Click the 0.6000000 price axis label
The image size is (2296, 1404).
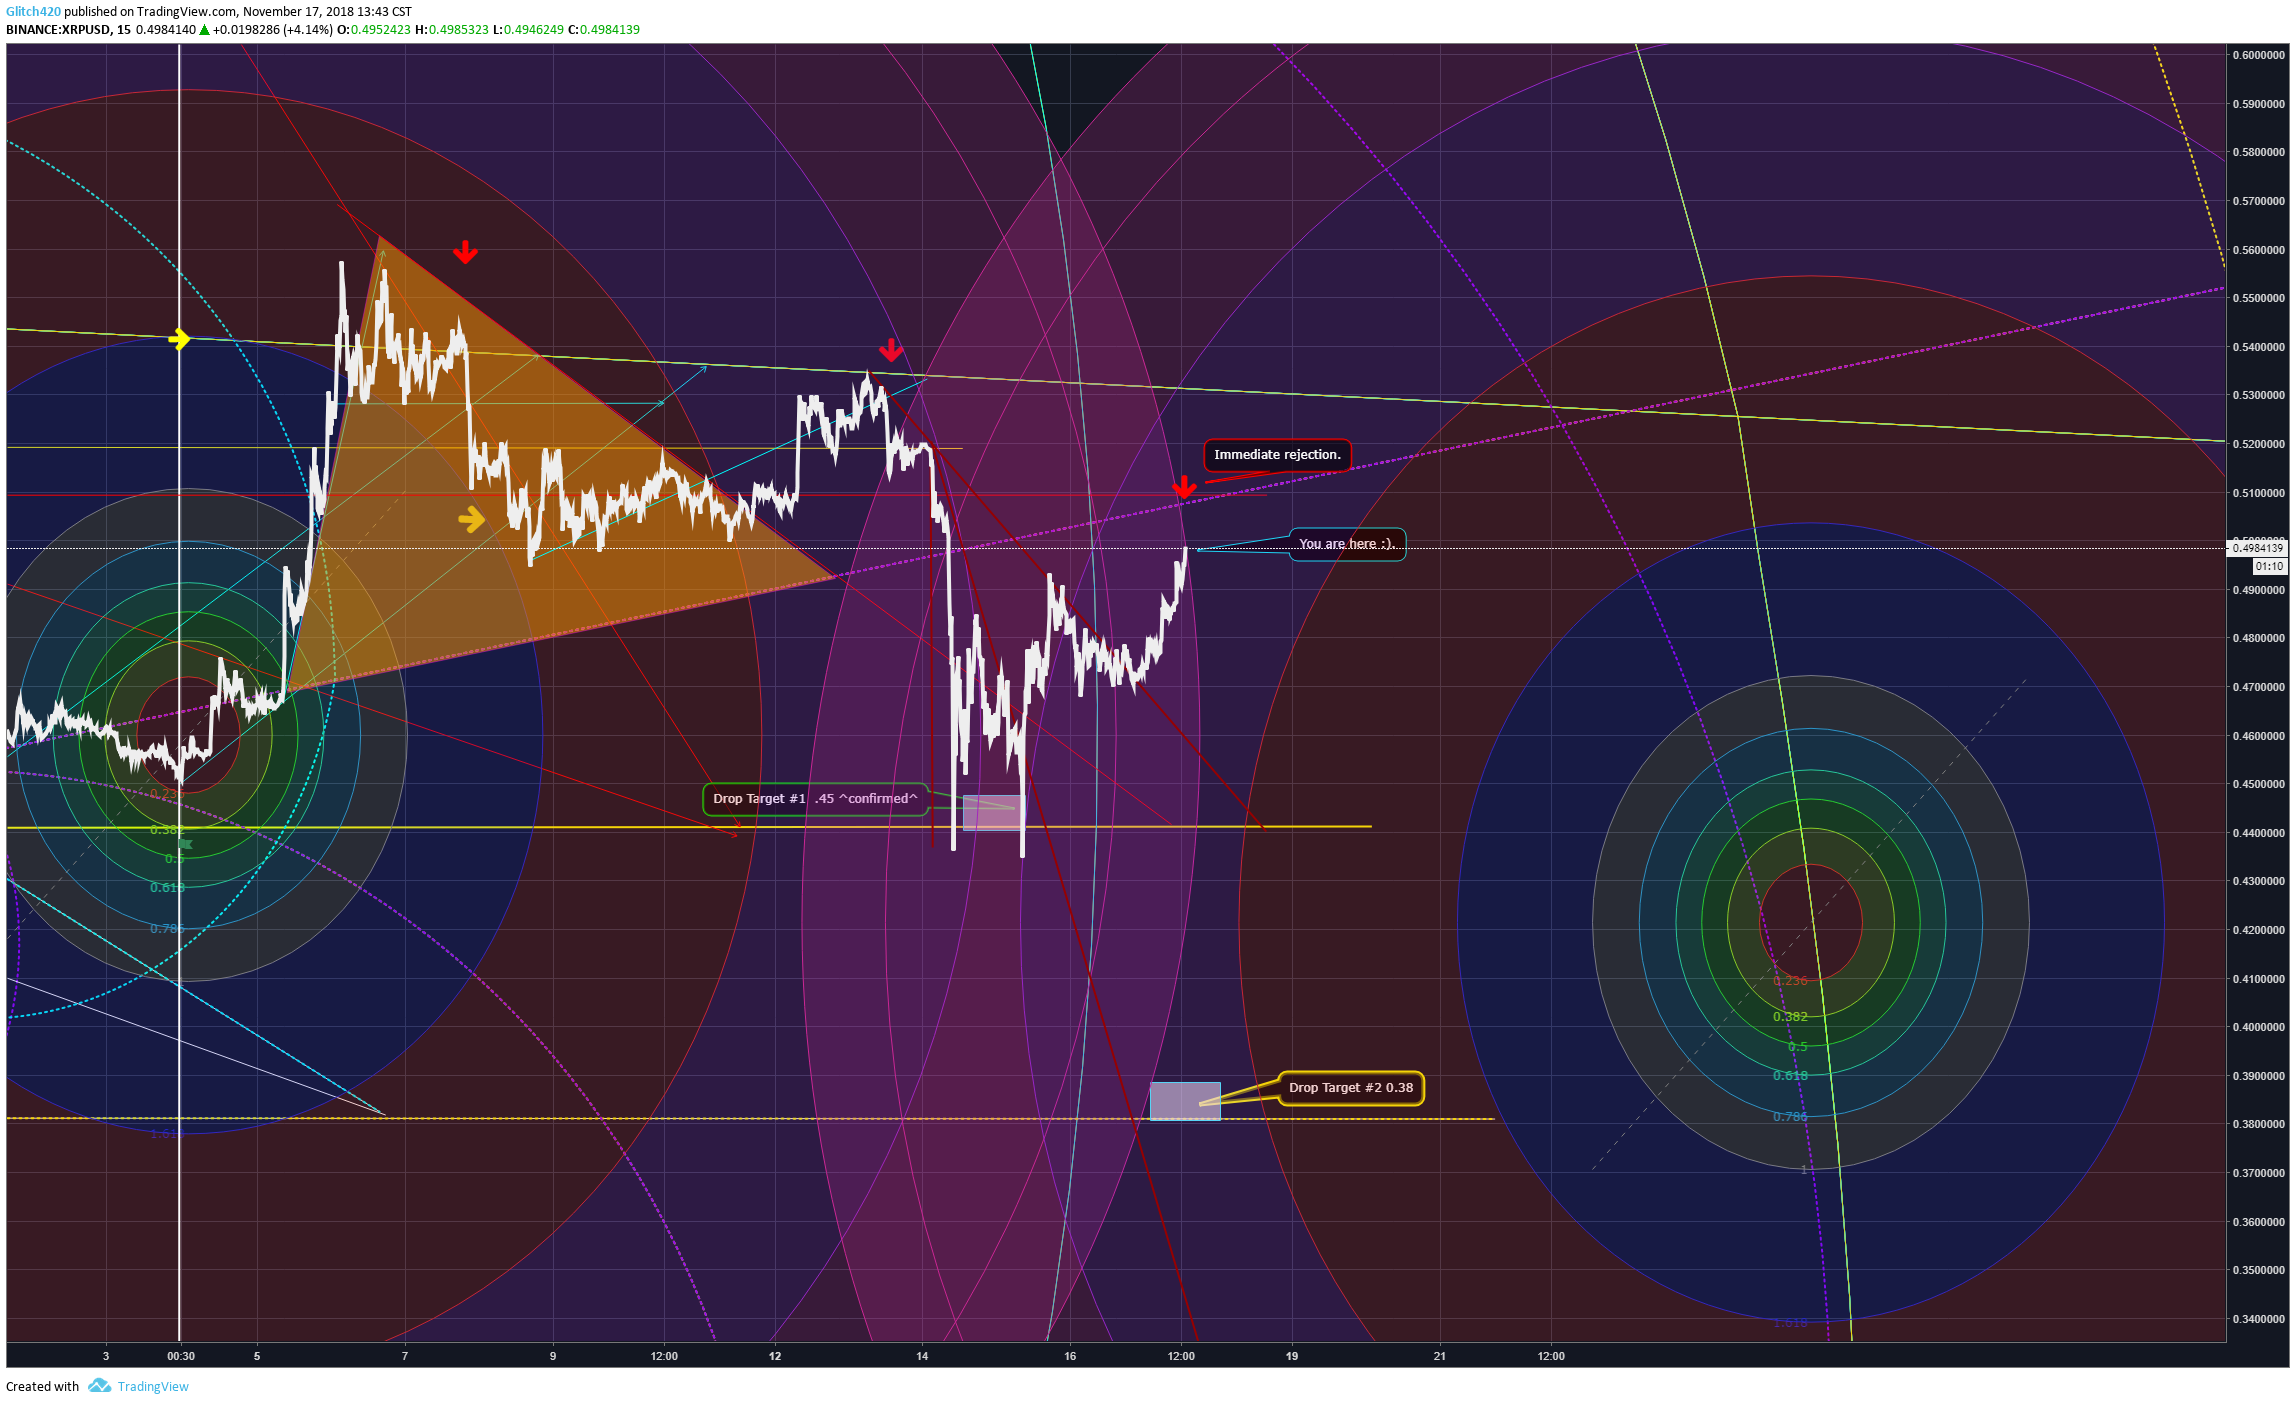click(2259, 55)
